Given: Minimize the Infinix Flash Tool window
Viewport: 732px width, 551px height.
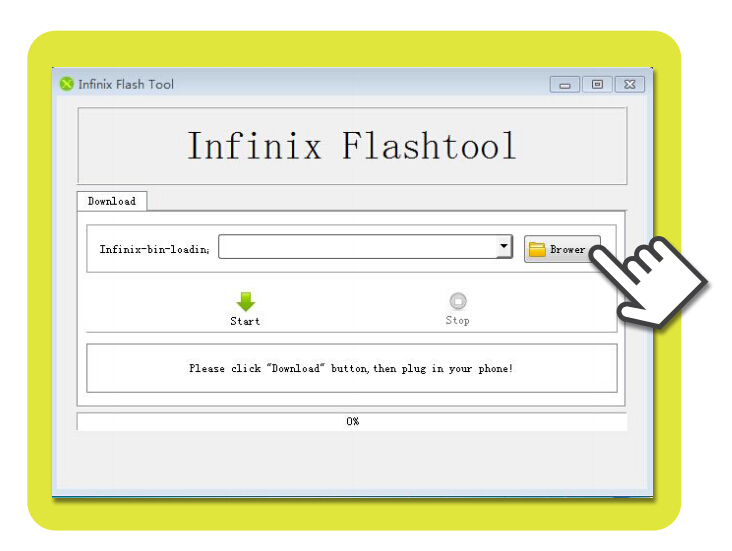Looking at the screenshot, I should coord(565,85).
